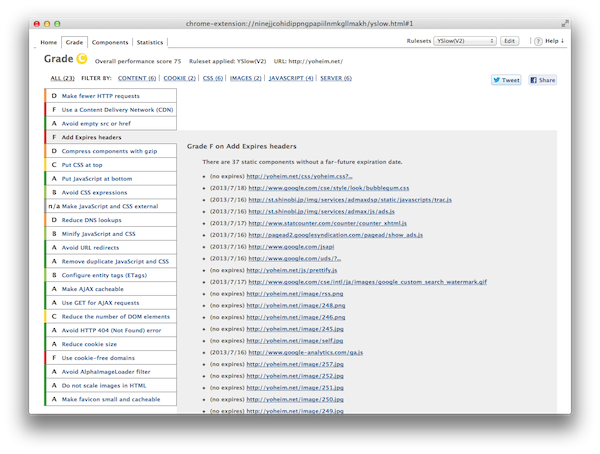Select Add Expires headers rule

coord(111,137)
